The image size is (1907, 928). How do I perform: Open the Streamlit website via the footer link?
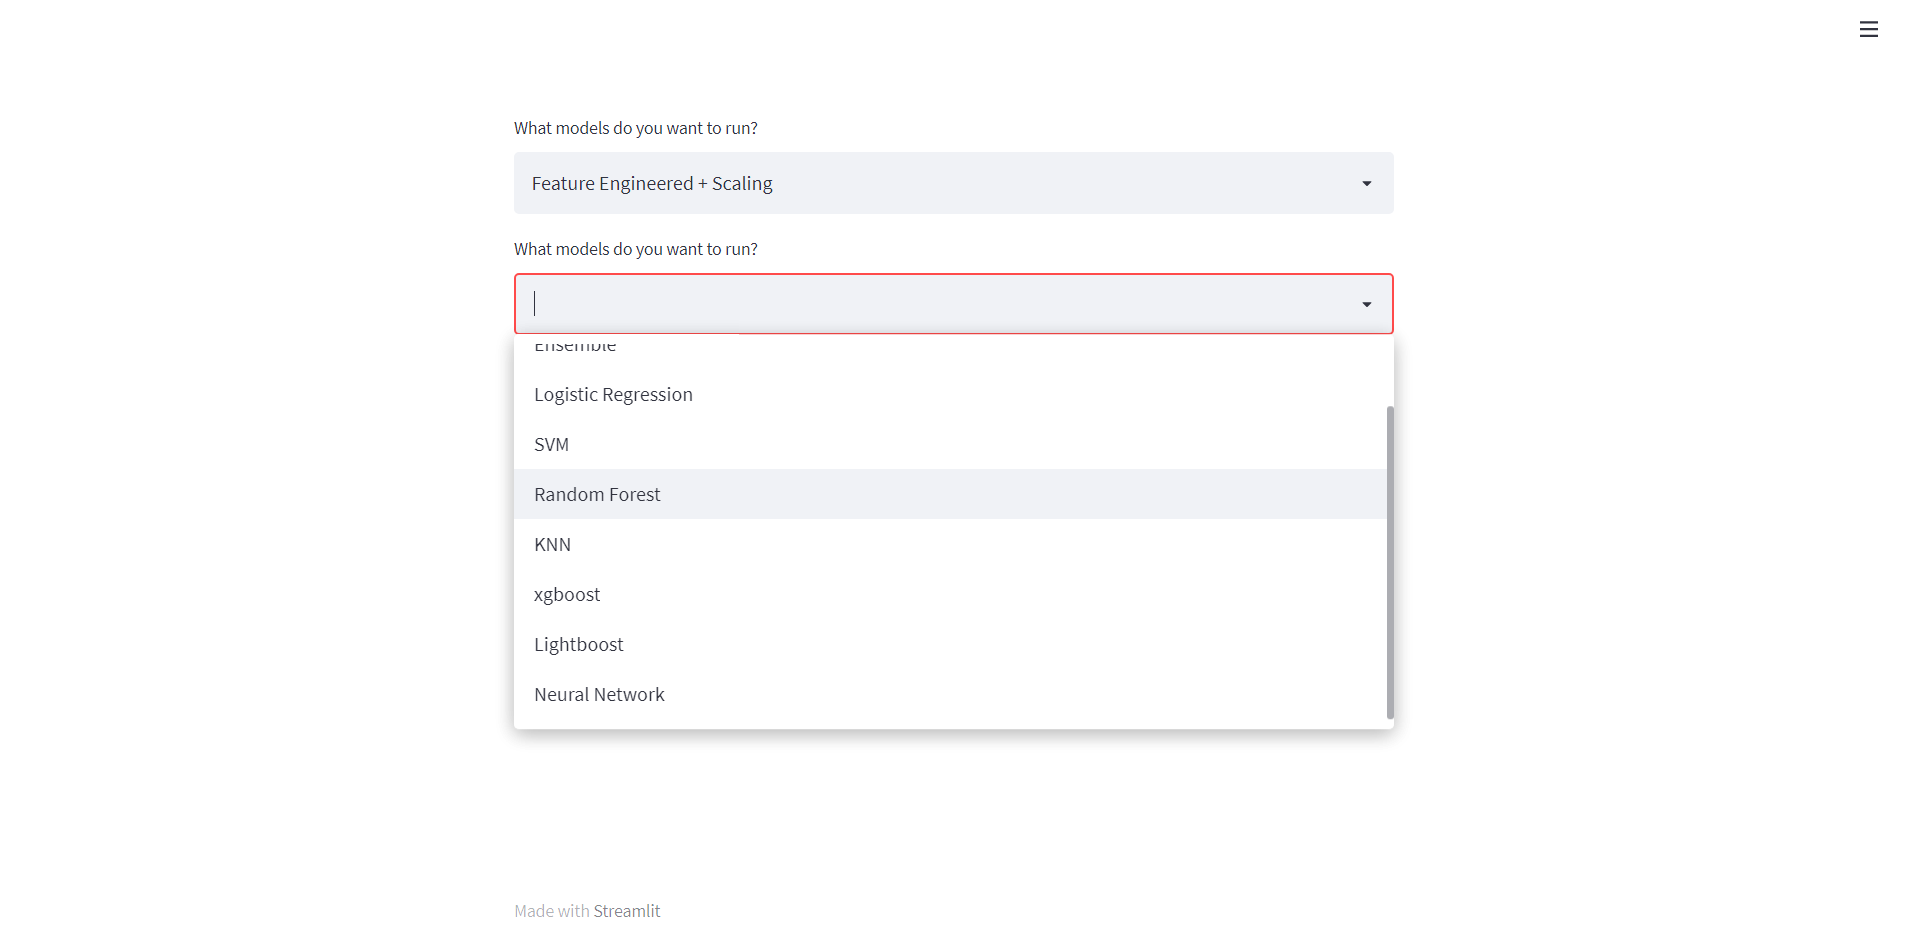[627, 910]
